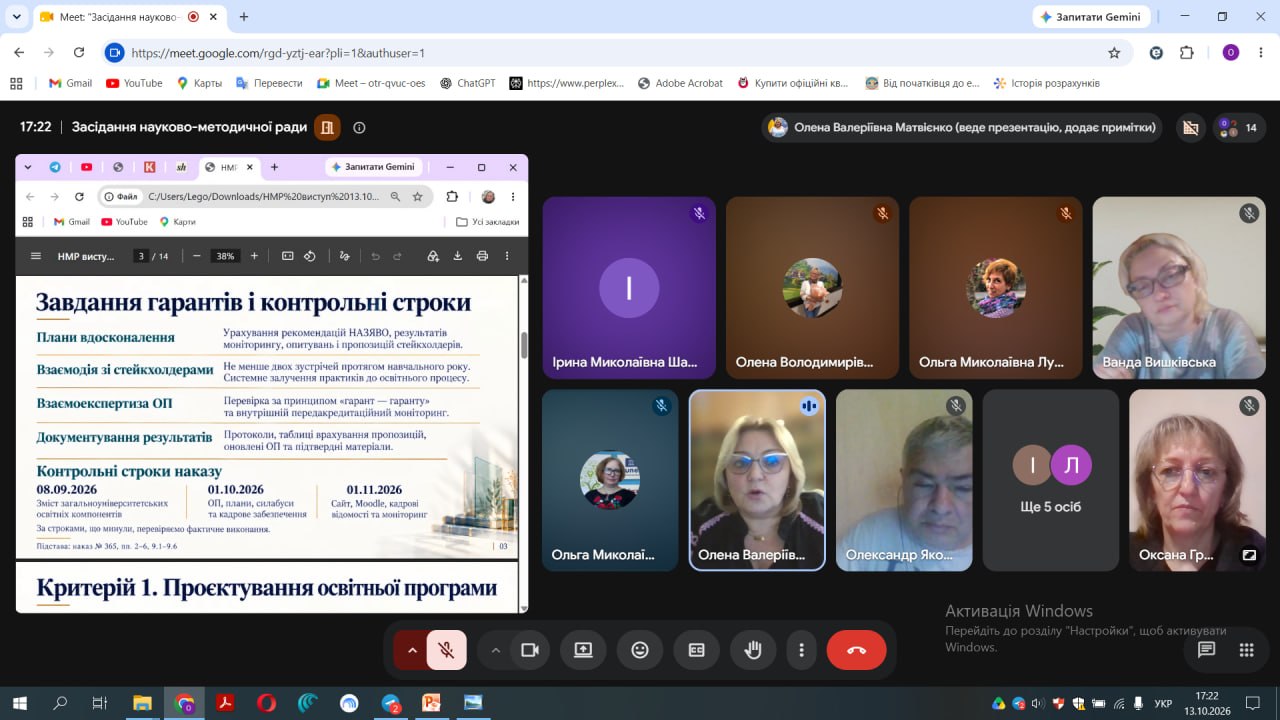The width and height of the screenshot is (1280, 720).
Task: Bookmark this page with the star icon
Action: pyautogui.click(x=1114, y=53)
